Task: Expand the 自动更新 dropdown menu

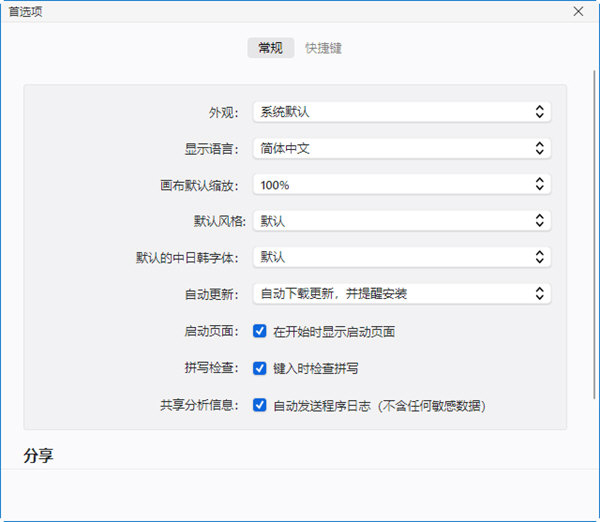Action: tap(400, 293)
